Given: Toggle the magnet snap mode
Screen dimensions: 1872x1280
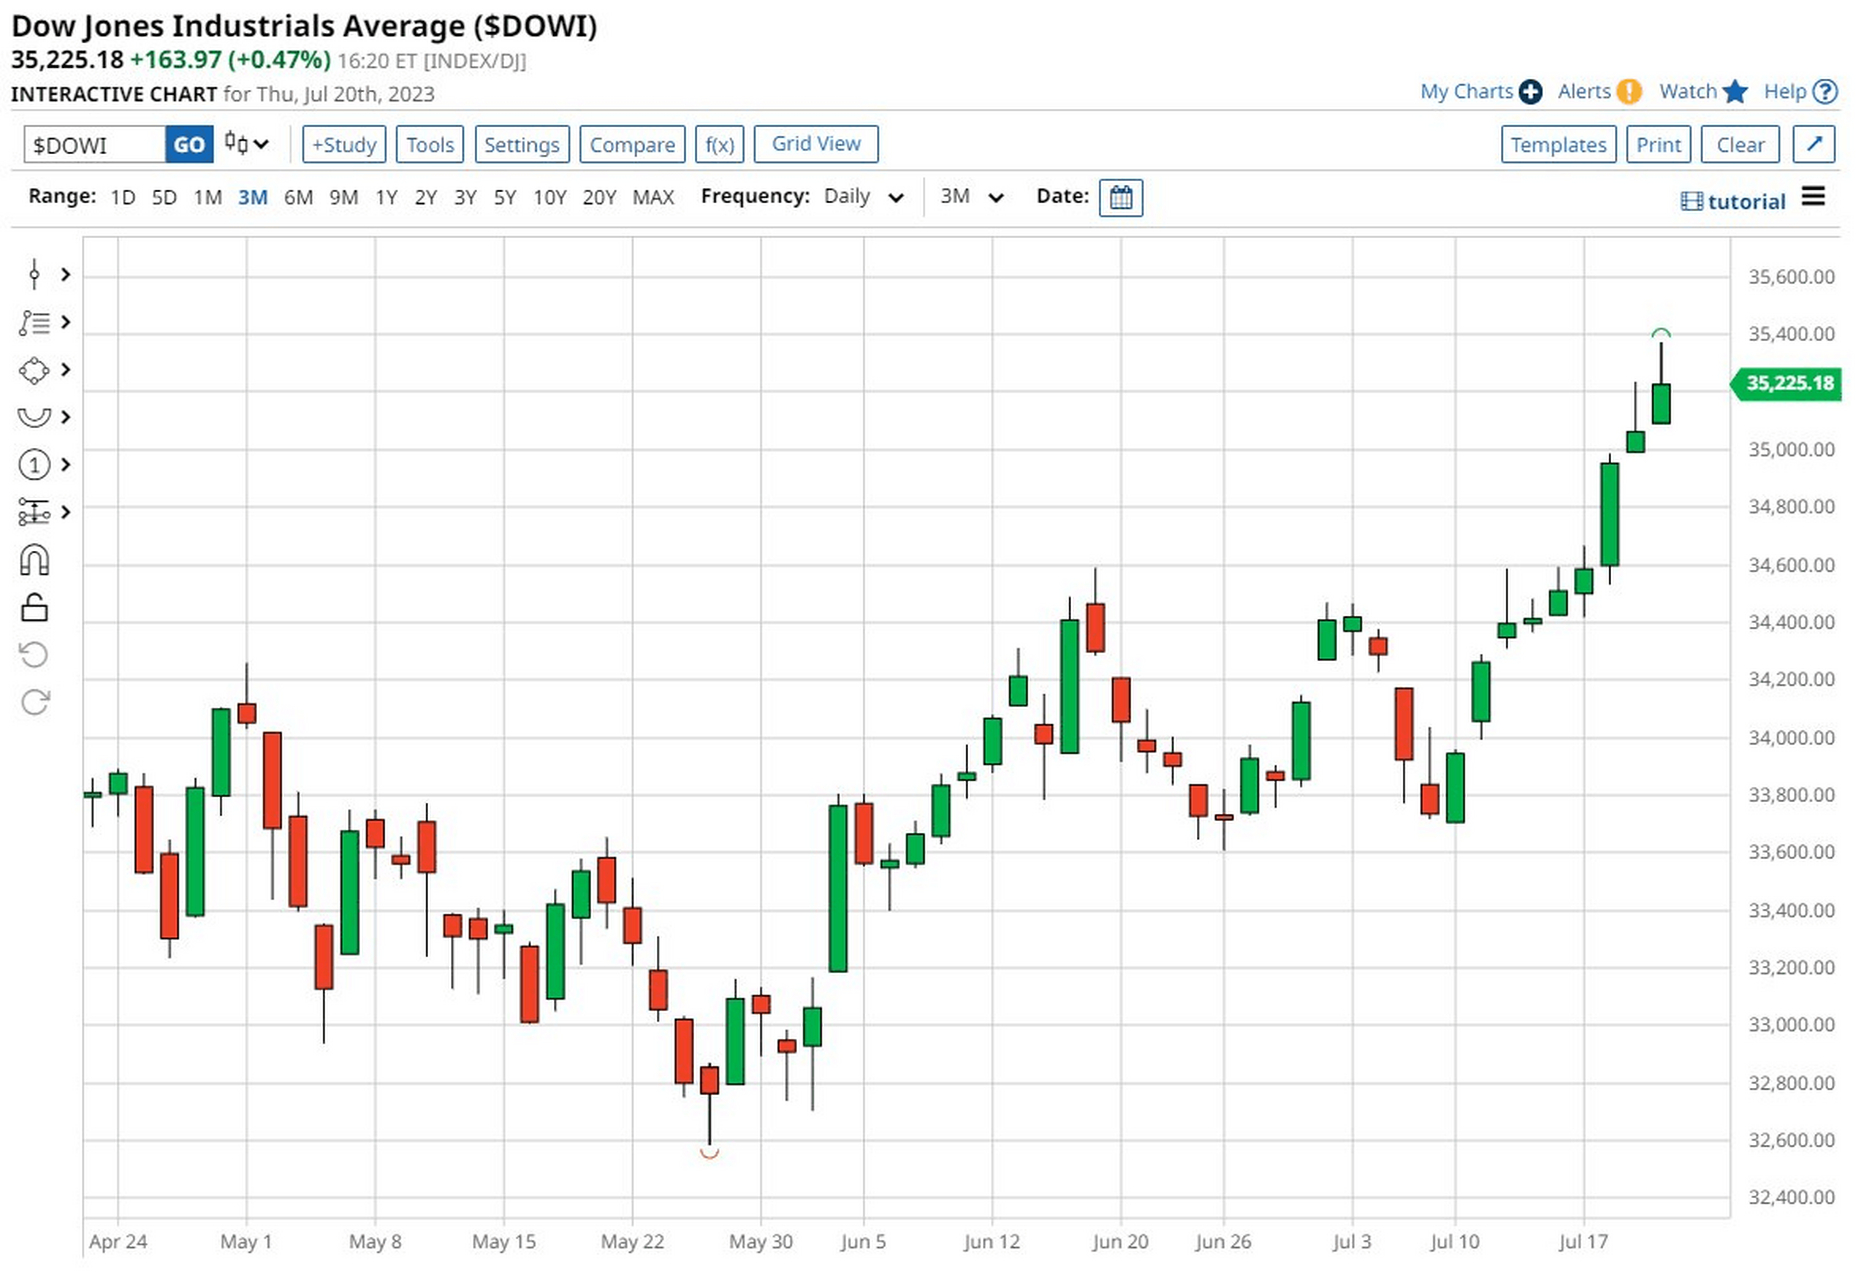Looking at the screenshot, I should click(x=34, y=560).
